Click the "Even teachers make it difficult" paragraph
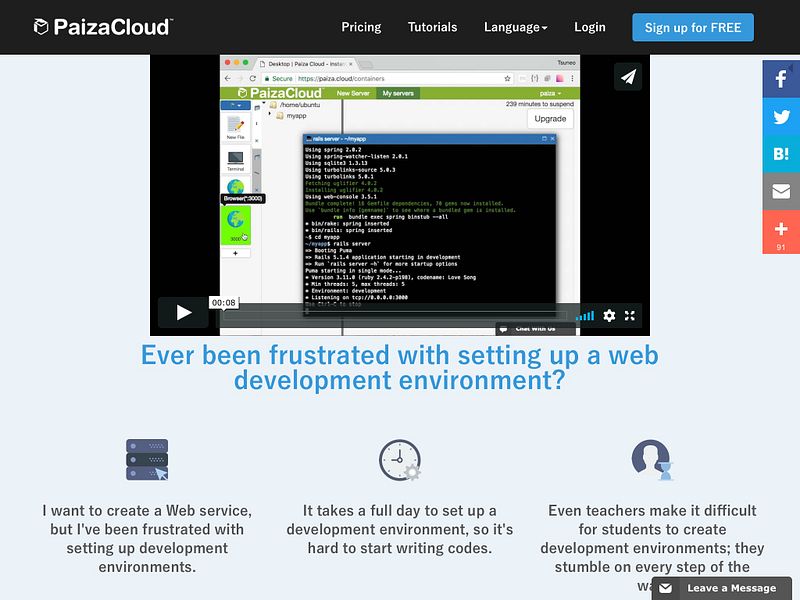 tap(652, 548)
